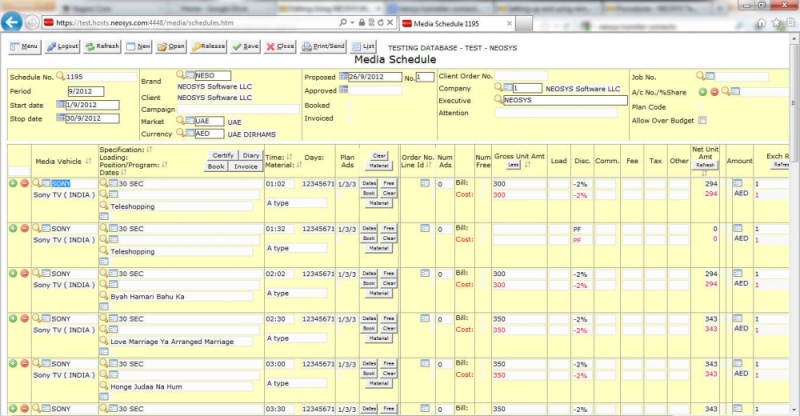Add line at Byah Hamari Bahu Ka row
The image size is (800, 416).
[x=13, y=273]
